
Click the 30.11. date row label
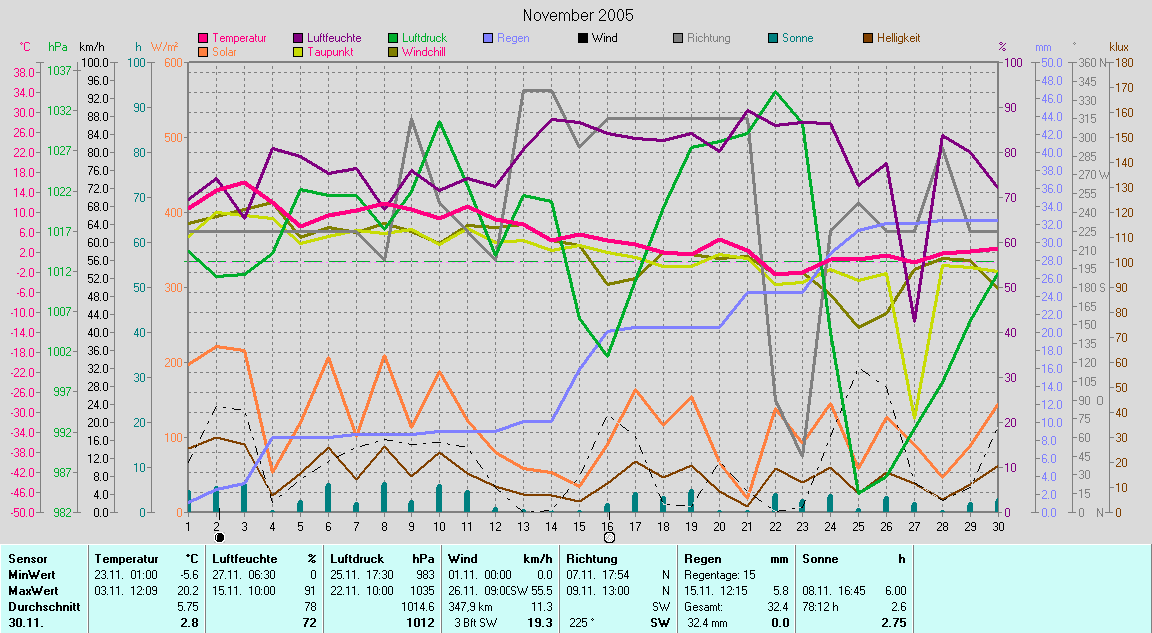tap(25, 623)
